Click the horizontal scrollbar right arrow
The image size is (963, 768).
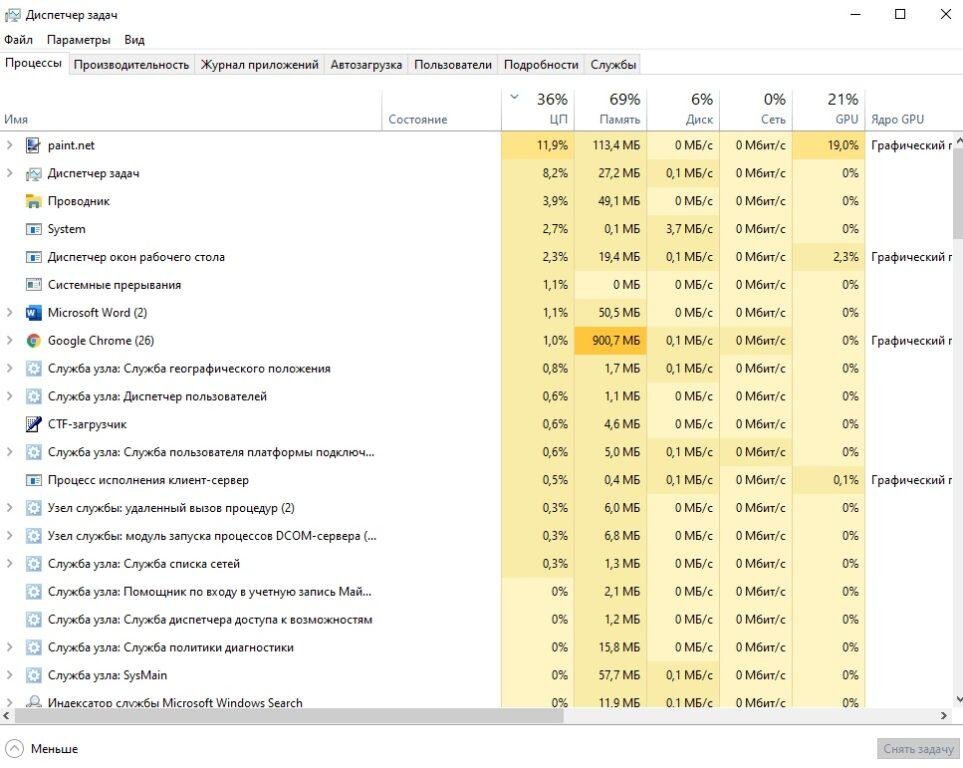[x=944, y=716]
